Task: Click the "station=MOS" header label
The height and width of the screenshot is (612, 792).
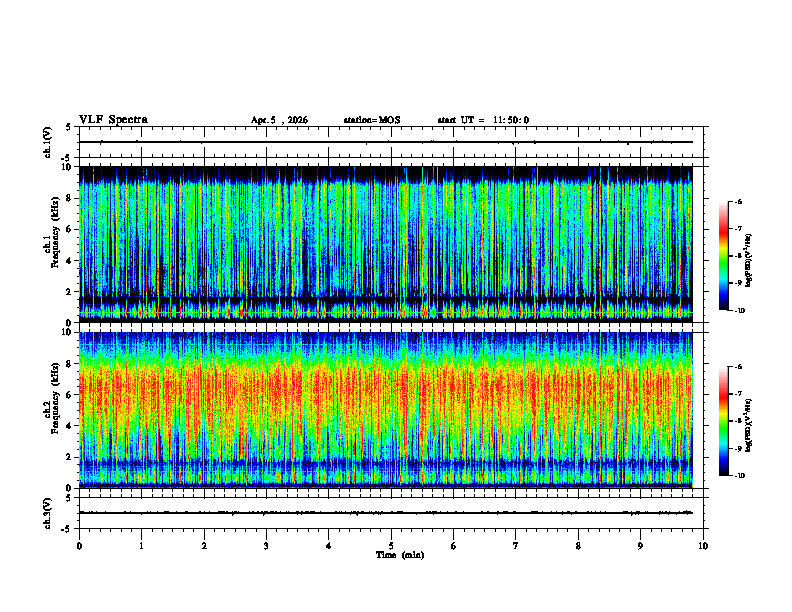Action: 372,120
